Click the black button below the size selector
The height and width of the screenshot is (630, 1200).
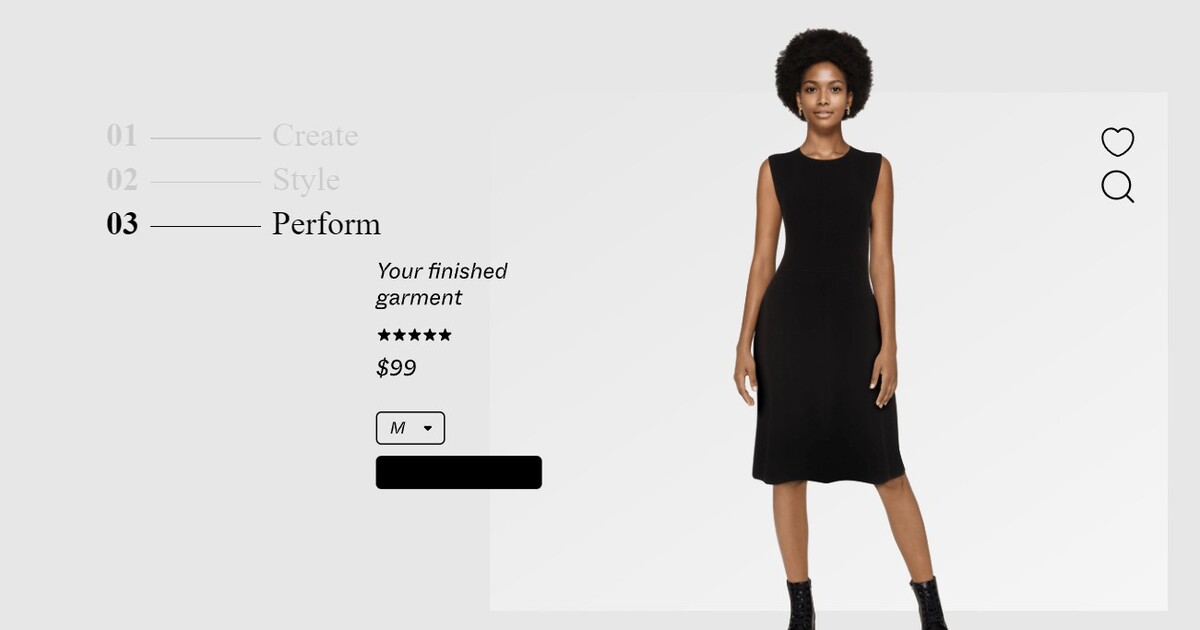click(x=459, y=472)
